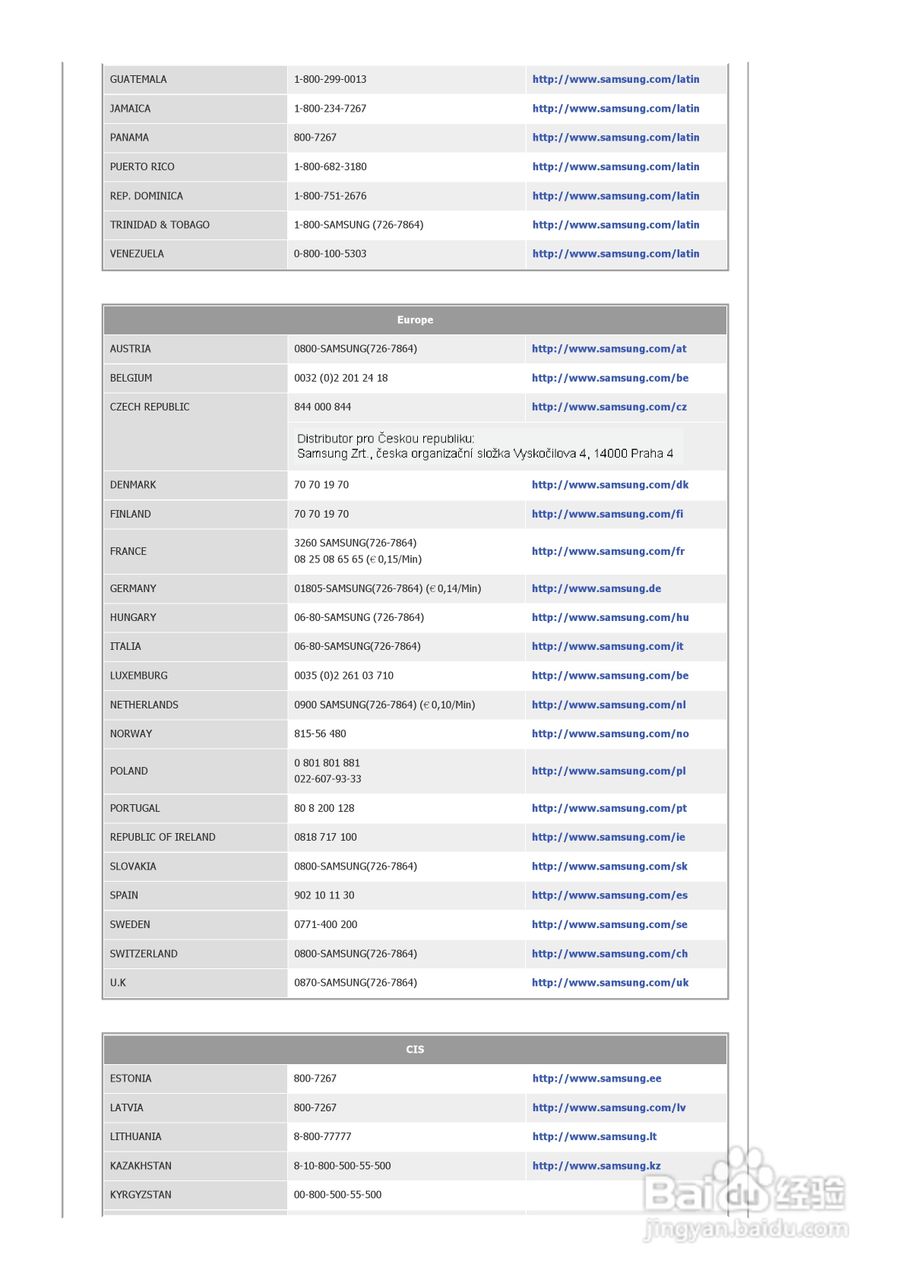
Task: Select Spain number 902 10 11 30
Action: pyautogui.click(x=324, y=896)
